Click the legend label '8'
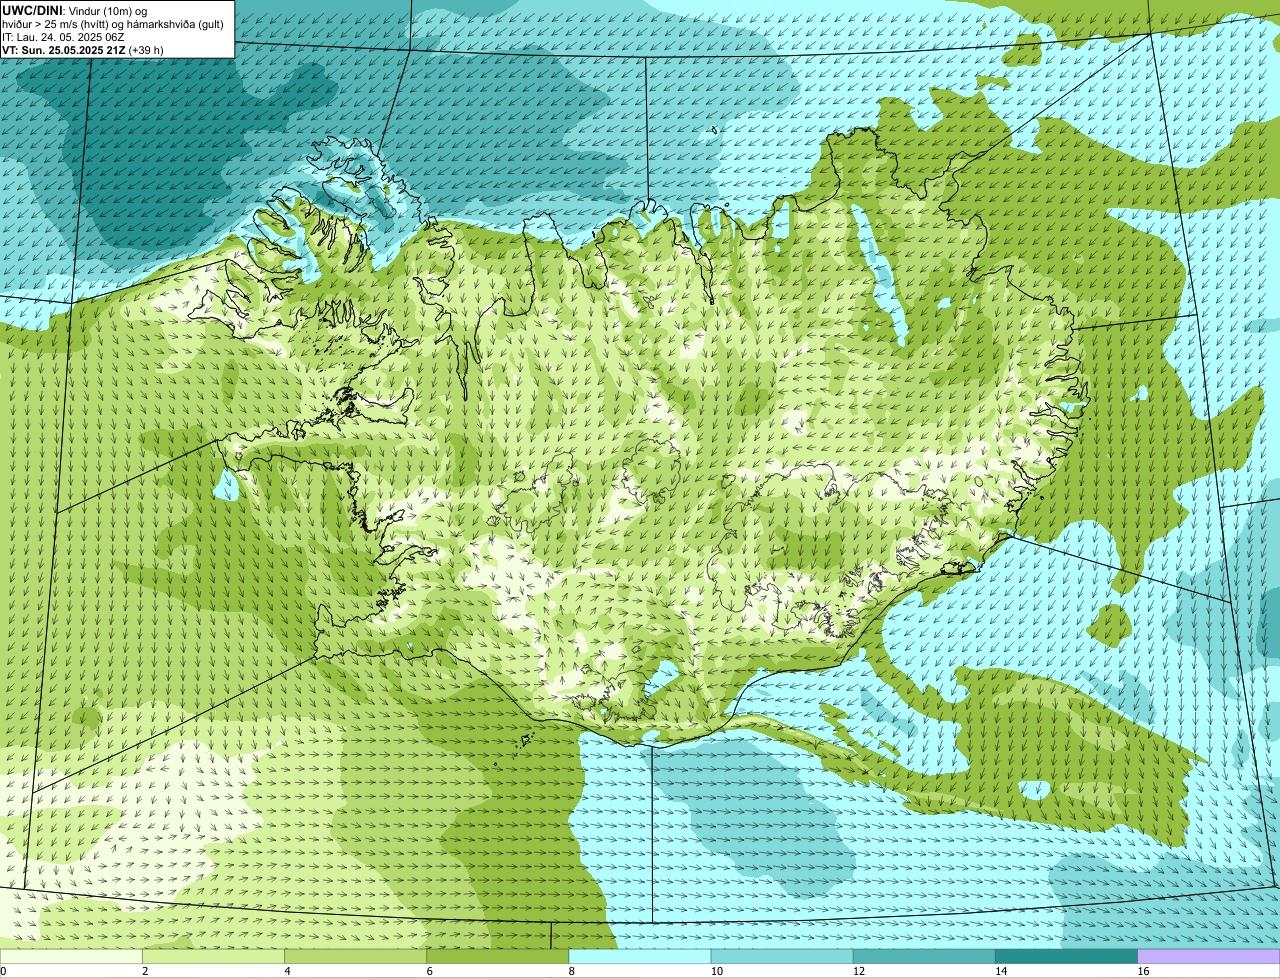This screenshot has height=978, width=1280. click(x=572, y=971)
